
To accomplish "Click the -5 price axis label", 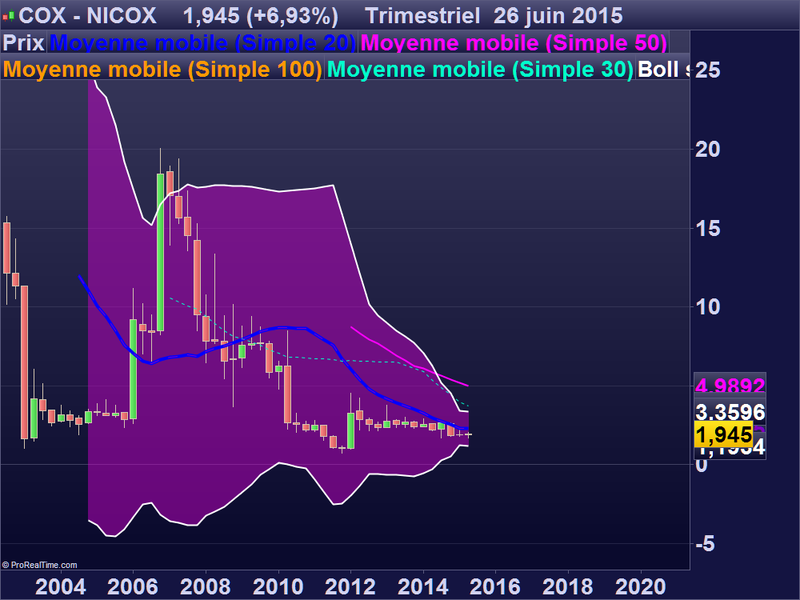I will tap(705, 544).
